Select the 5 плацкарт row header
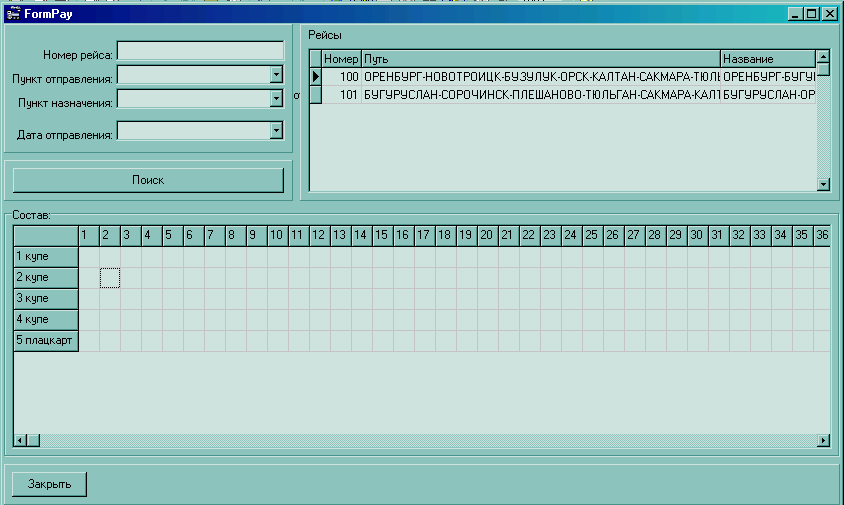 point(46,340)
